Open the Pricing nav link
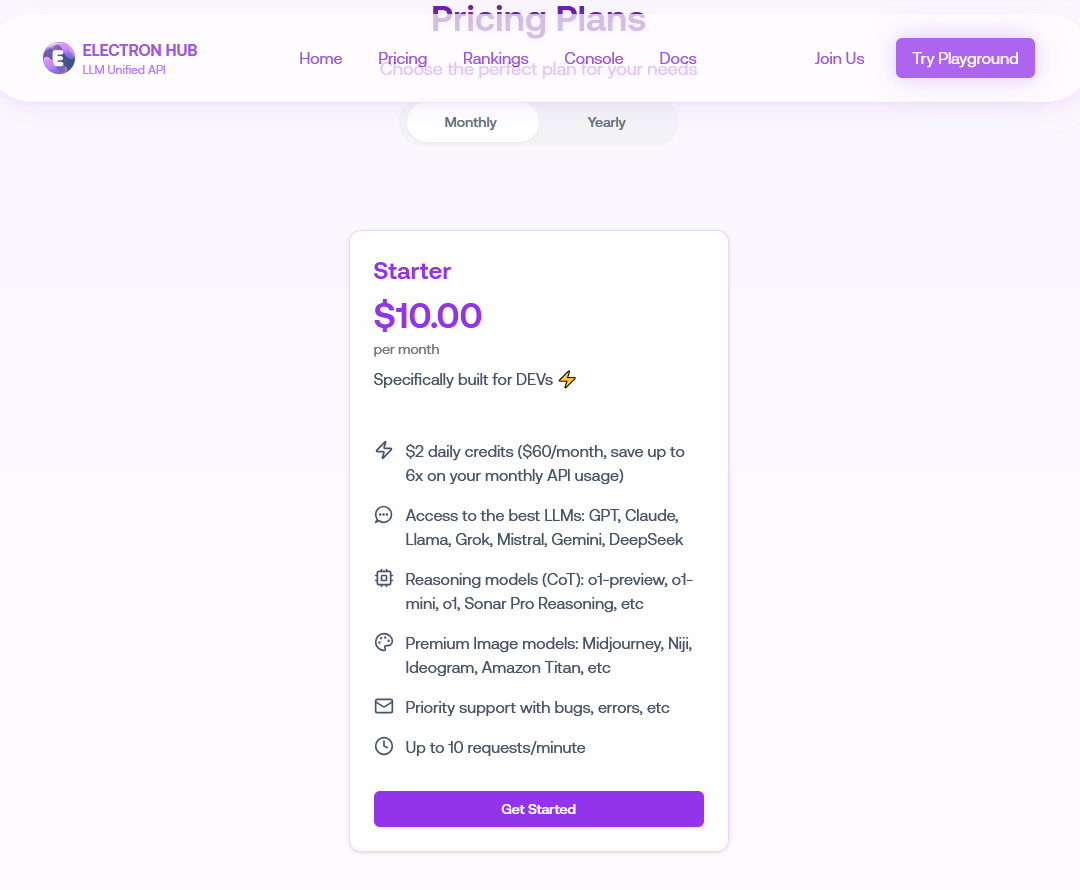1080x890 pixels. pos(402,59)
